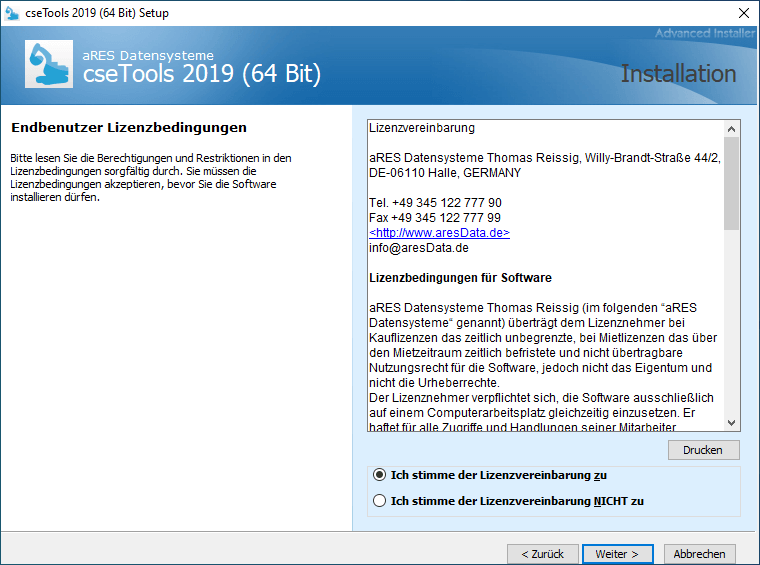Viewport: 760px width, 565px height.
Task: Click the license scrollbar up arrow
Action: 731,129
